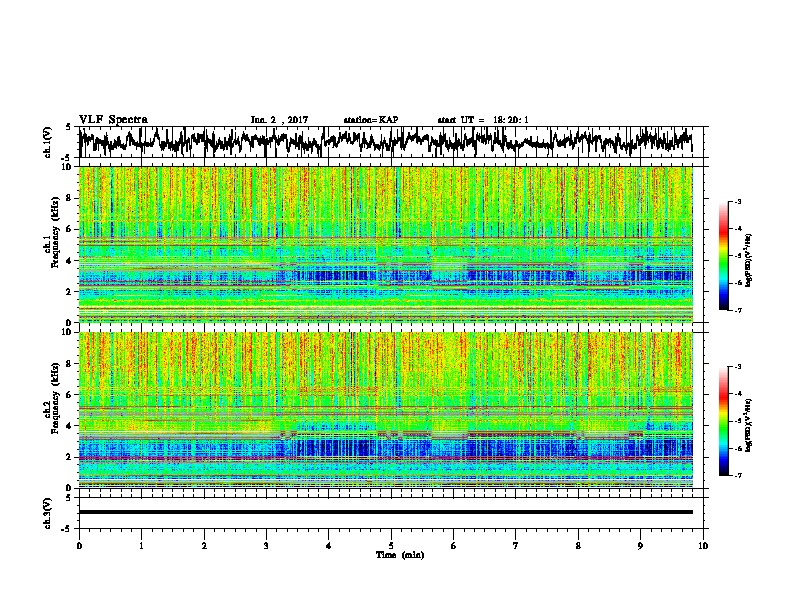Image resolution: width=792 pixels, height=612 pixels.
Task: Click the '4' kHz tick of ch.1 spectrogram
Action: [71, 261]
